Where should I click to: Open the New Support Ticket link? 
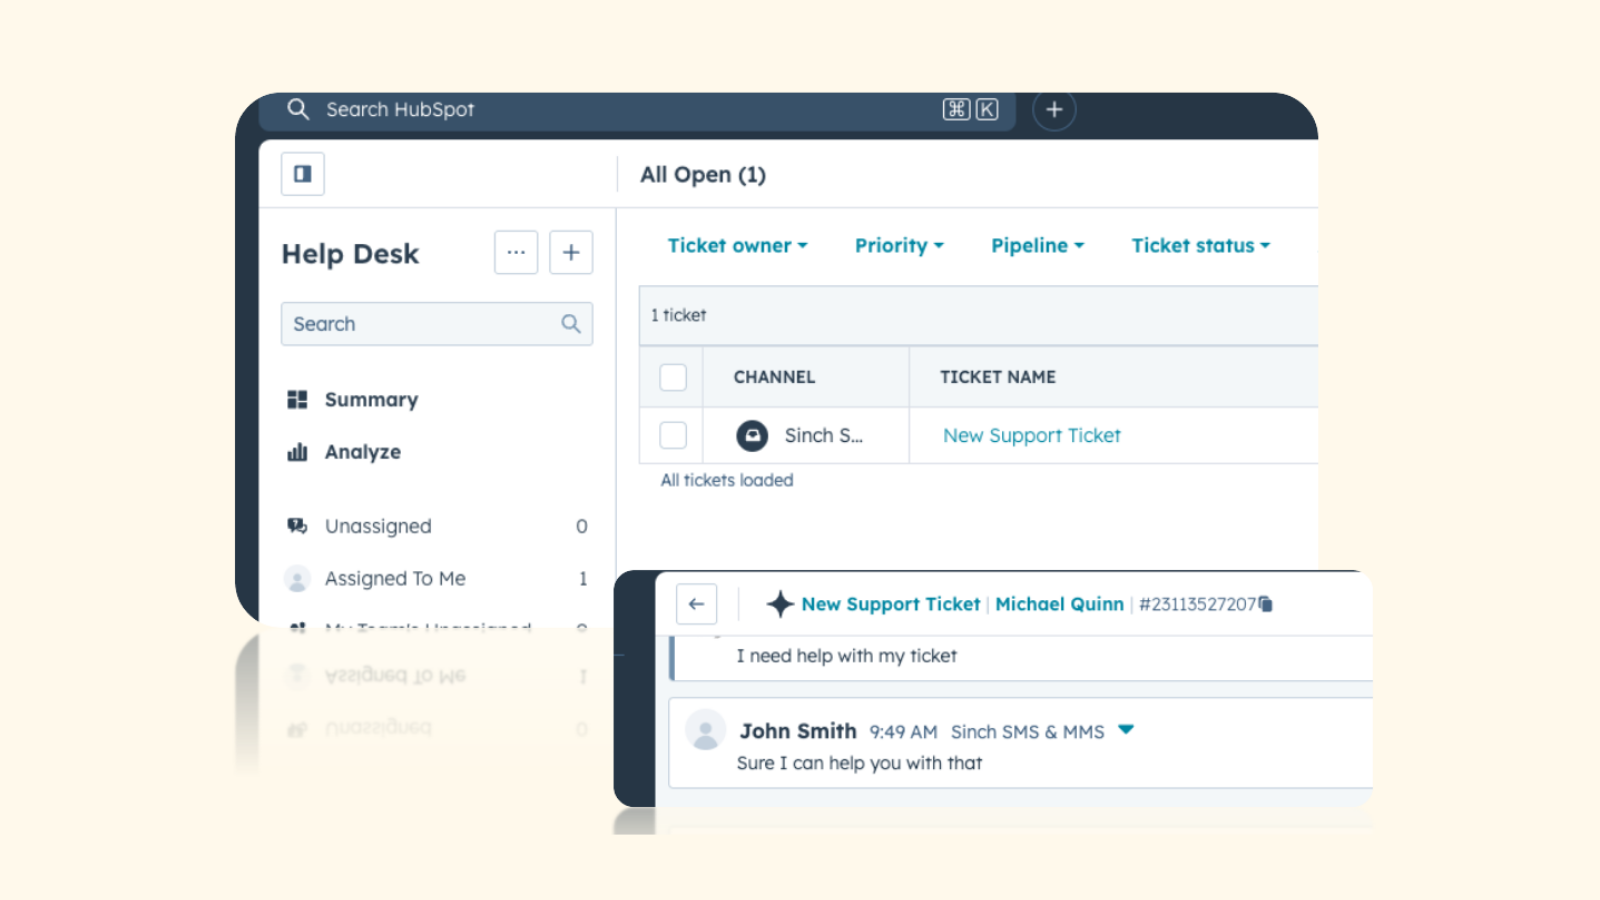1031,435
